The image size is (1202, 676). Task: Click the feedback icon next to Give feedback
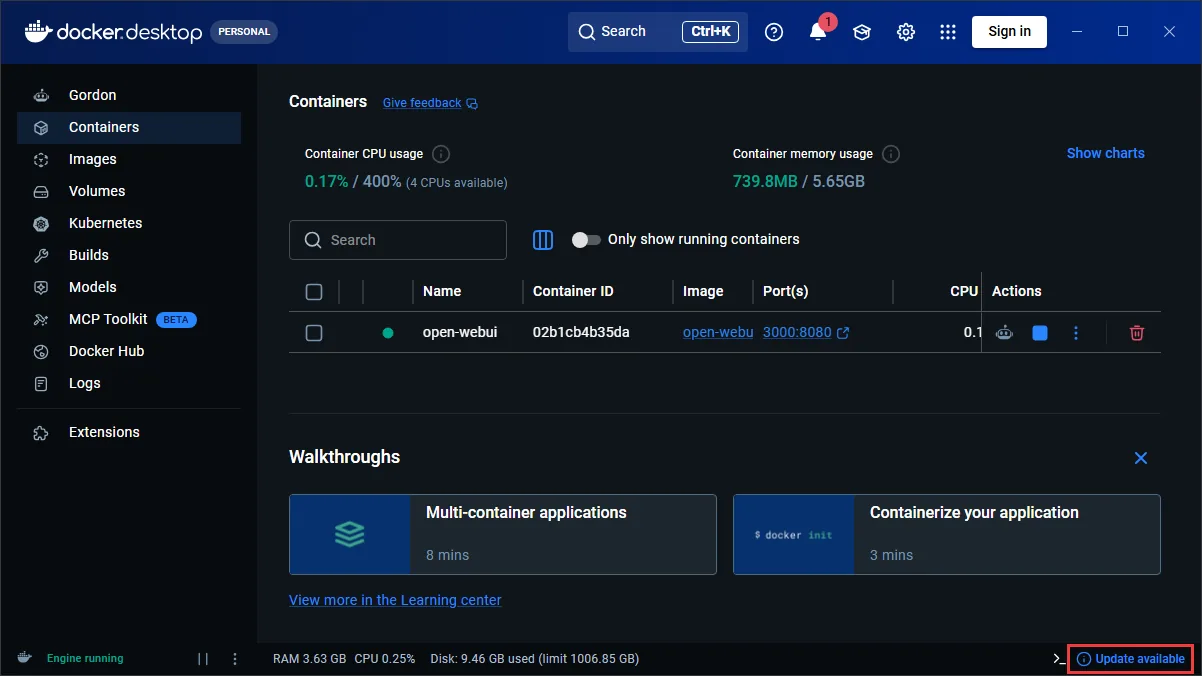[x=472, y=103]
